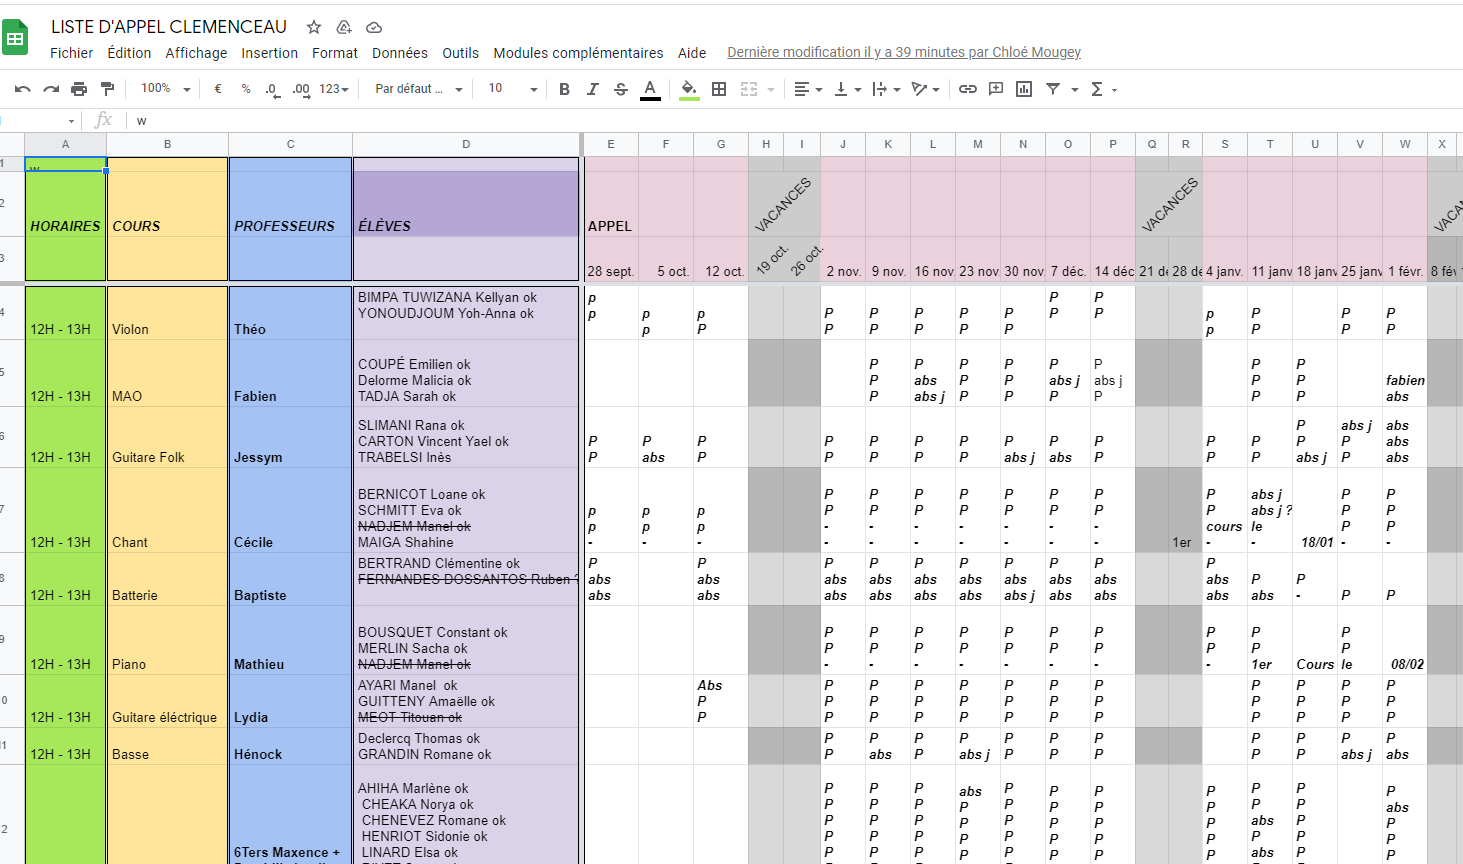This screenshot has width=1463, height=864.
Task: Toggle bold formatting
Action: point(564,89)
